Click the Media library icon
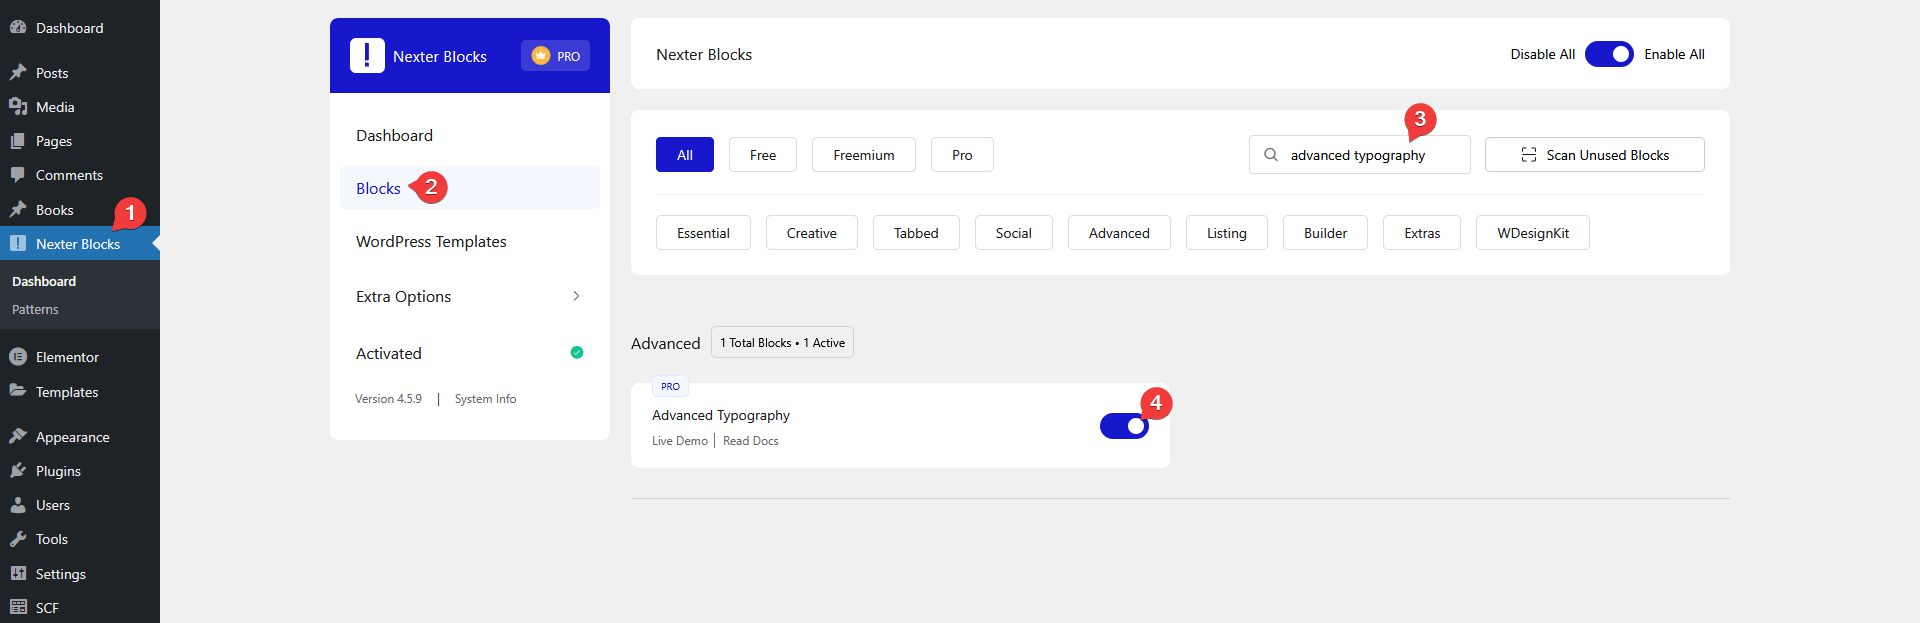1920x623 pixels. (18, 107)
